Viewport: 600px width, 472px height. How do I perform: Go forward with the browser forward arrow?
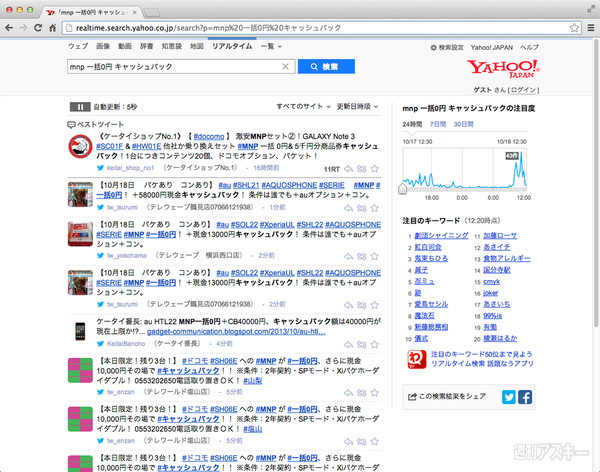(x=23, y=28)
